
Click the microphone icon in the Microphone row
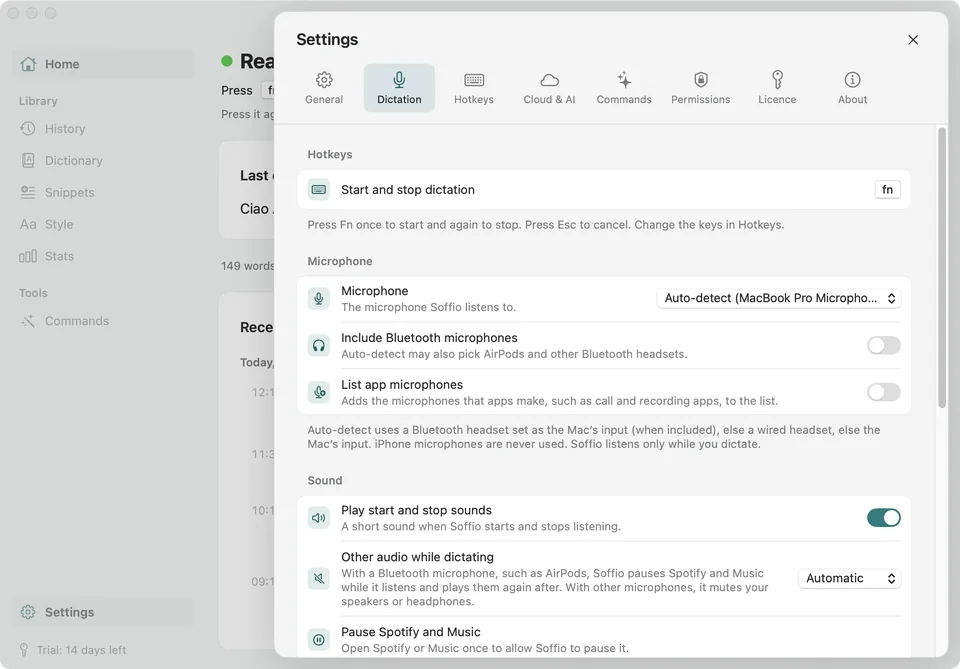pyautogui.click(x=318, y=298)
